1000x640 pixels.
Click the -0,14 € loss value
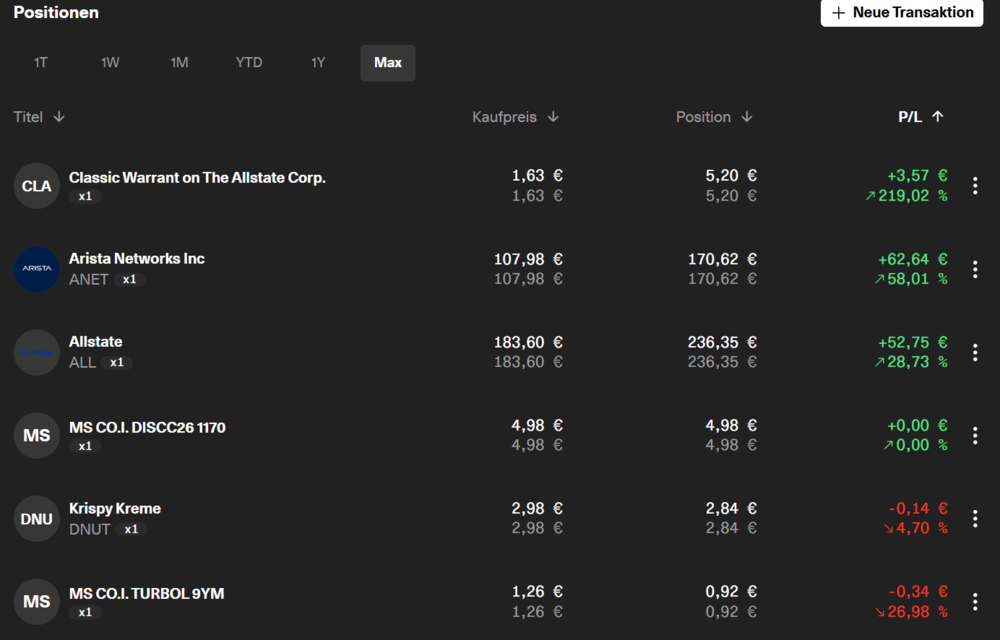[x=918, y=508]
